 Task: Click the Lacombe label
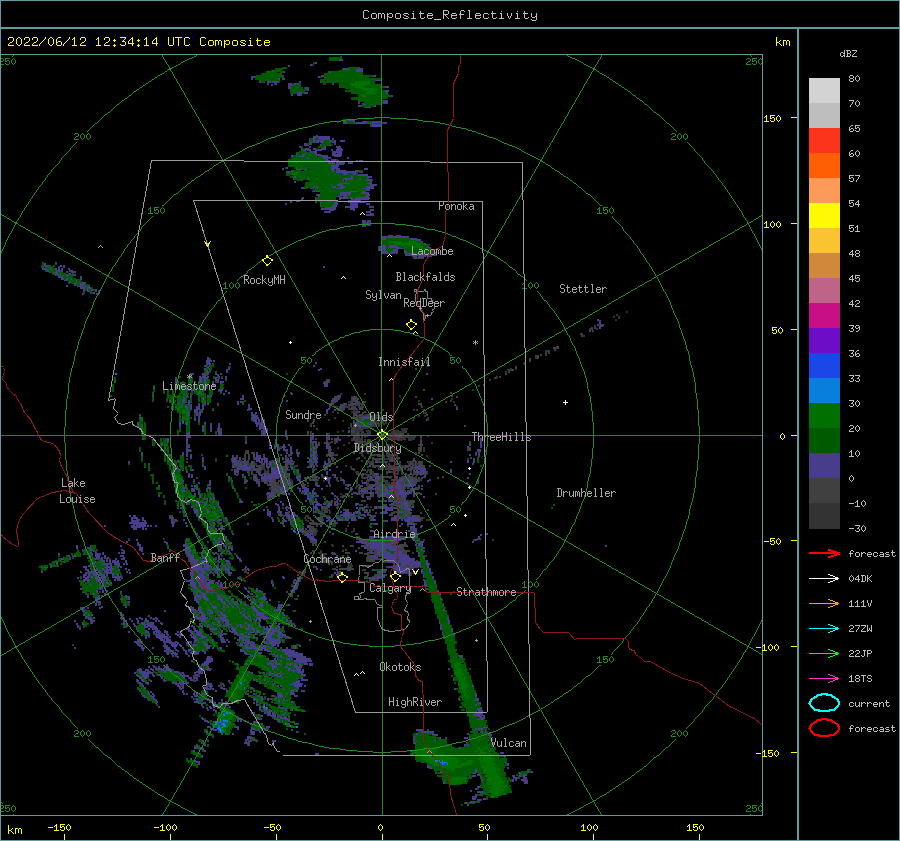click(432, 251)
